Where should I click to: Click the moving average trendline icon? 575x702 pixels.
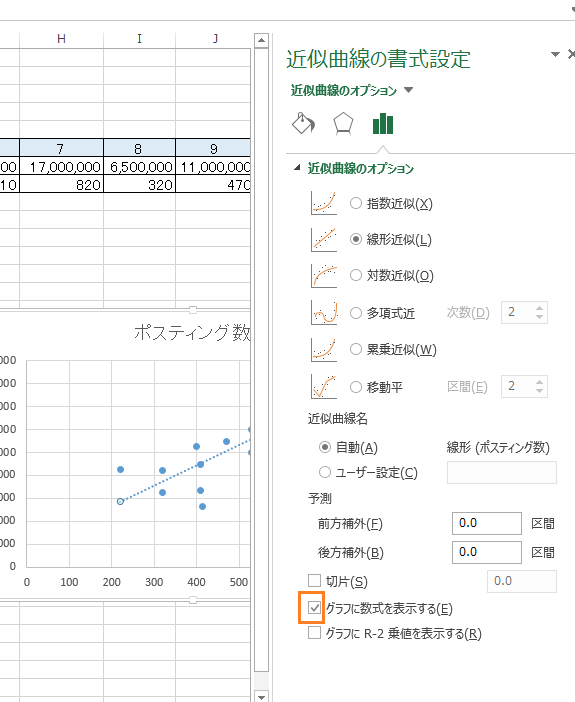324,386
